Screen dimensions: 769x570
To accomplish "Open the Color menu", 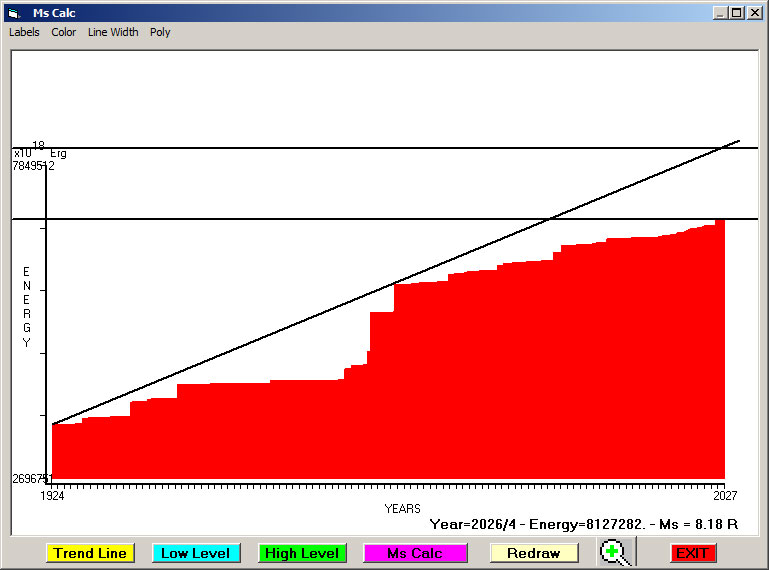I will click(x=64, y=32).
